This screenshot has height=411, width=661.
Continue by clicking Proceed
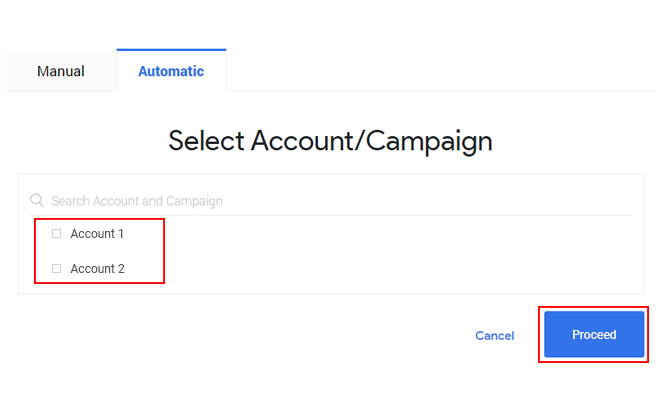(x=594, y=334)
